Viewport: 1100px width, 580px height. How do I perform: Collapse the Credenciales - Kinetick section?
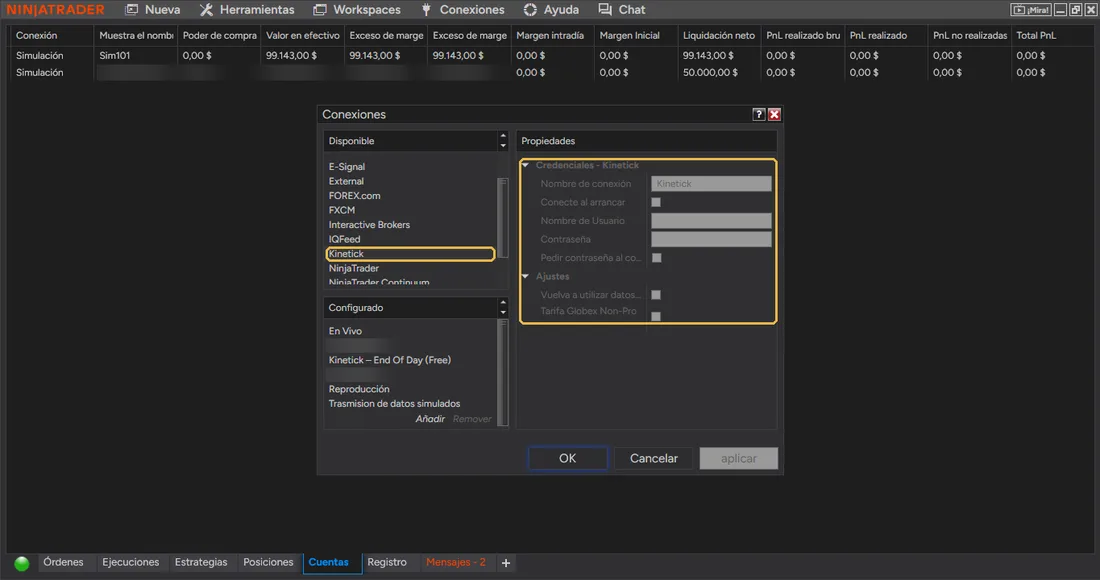[525, 166]
